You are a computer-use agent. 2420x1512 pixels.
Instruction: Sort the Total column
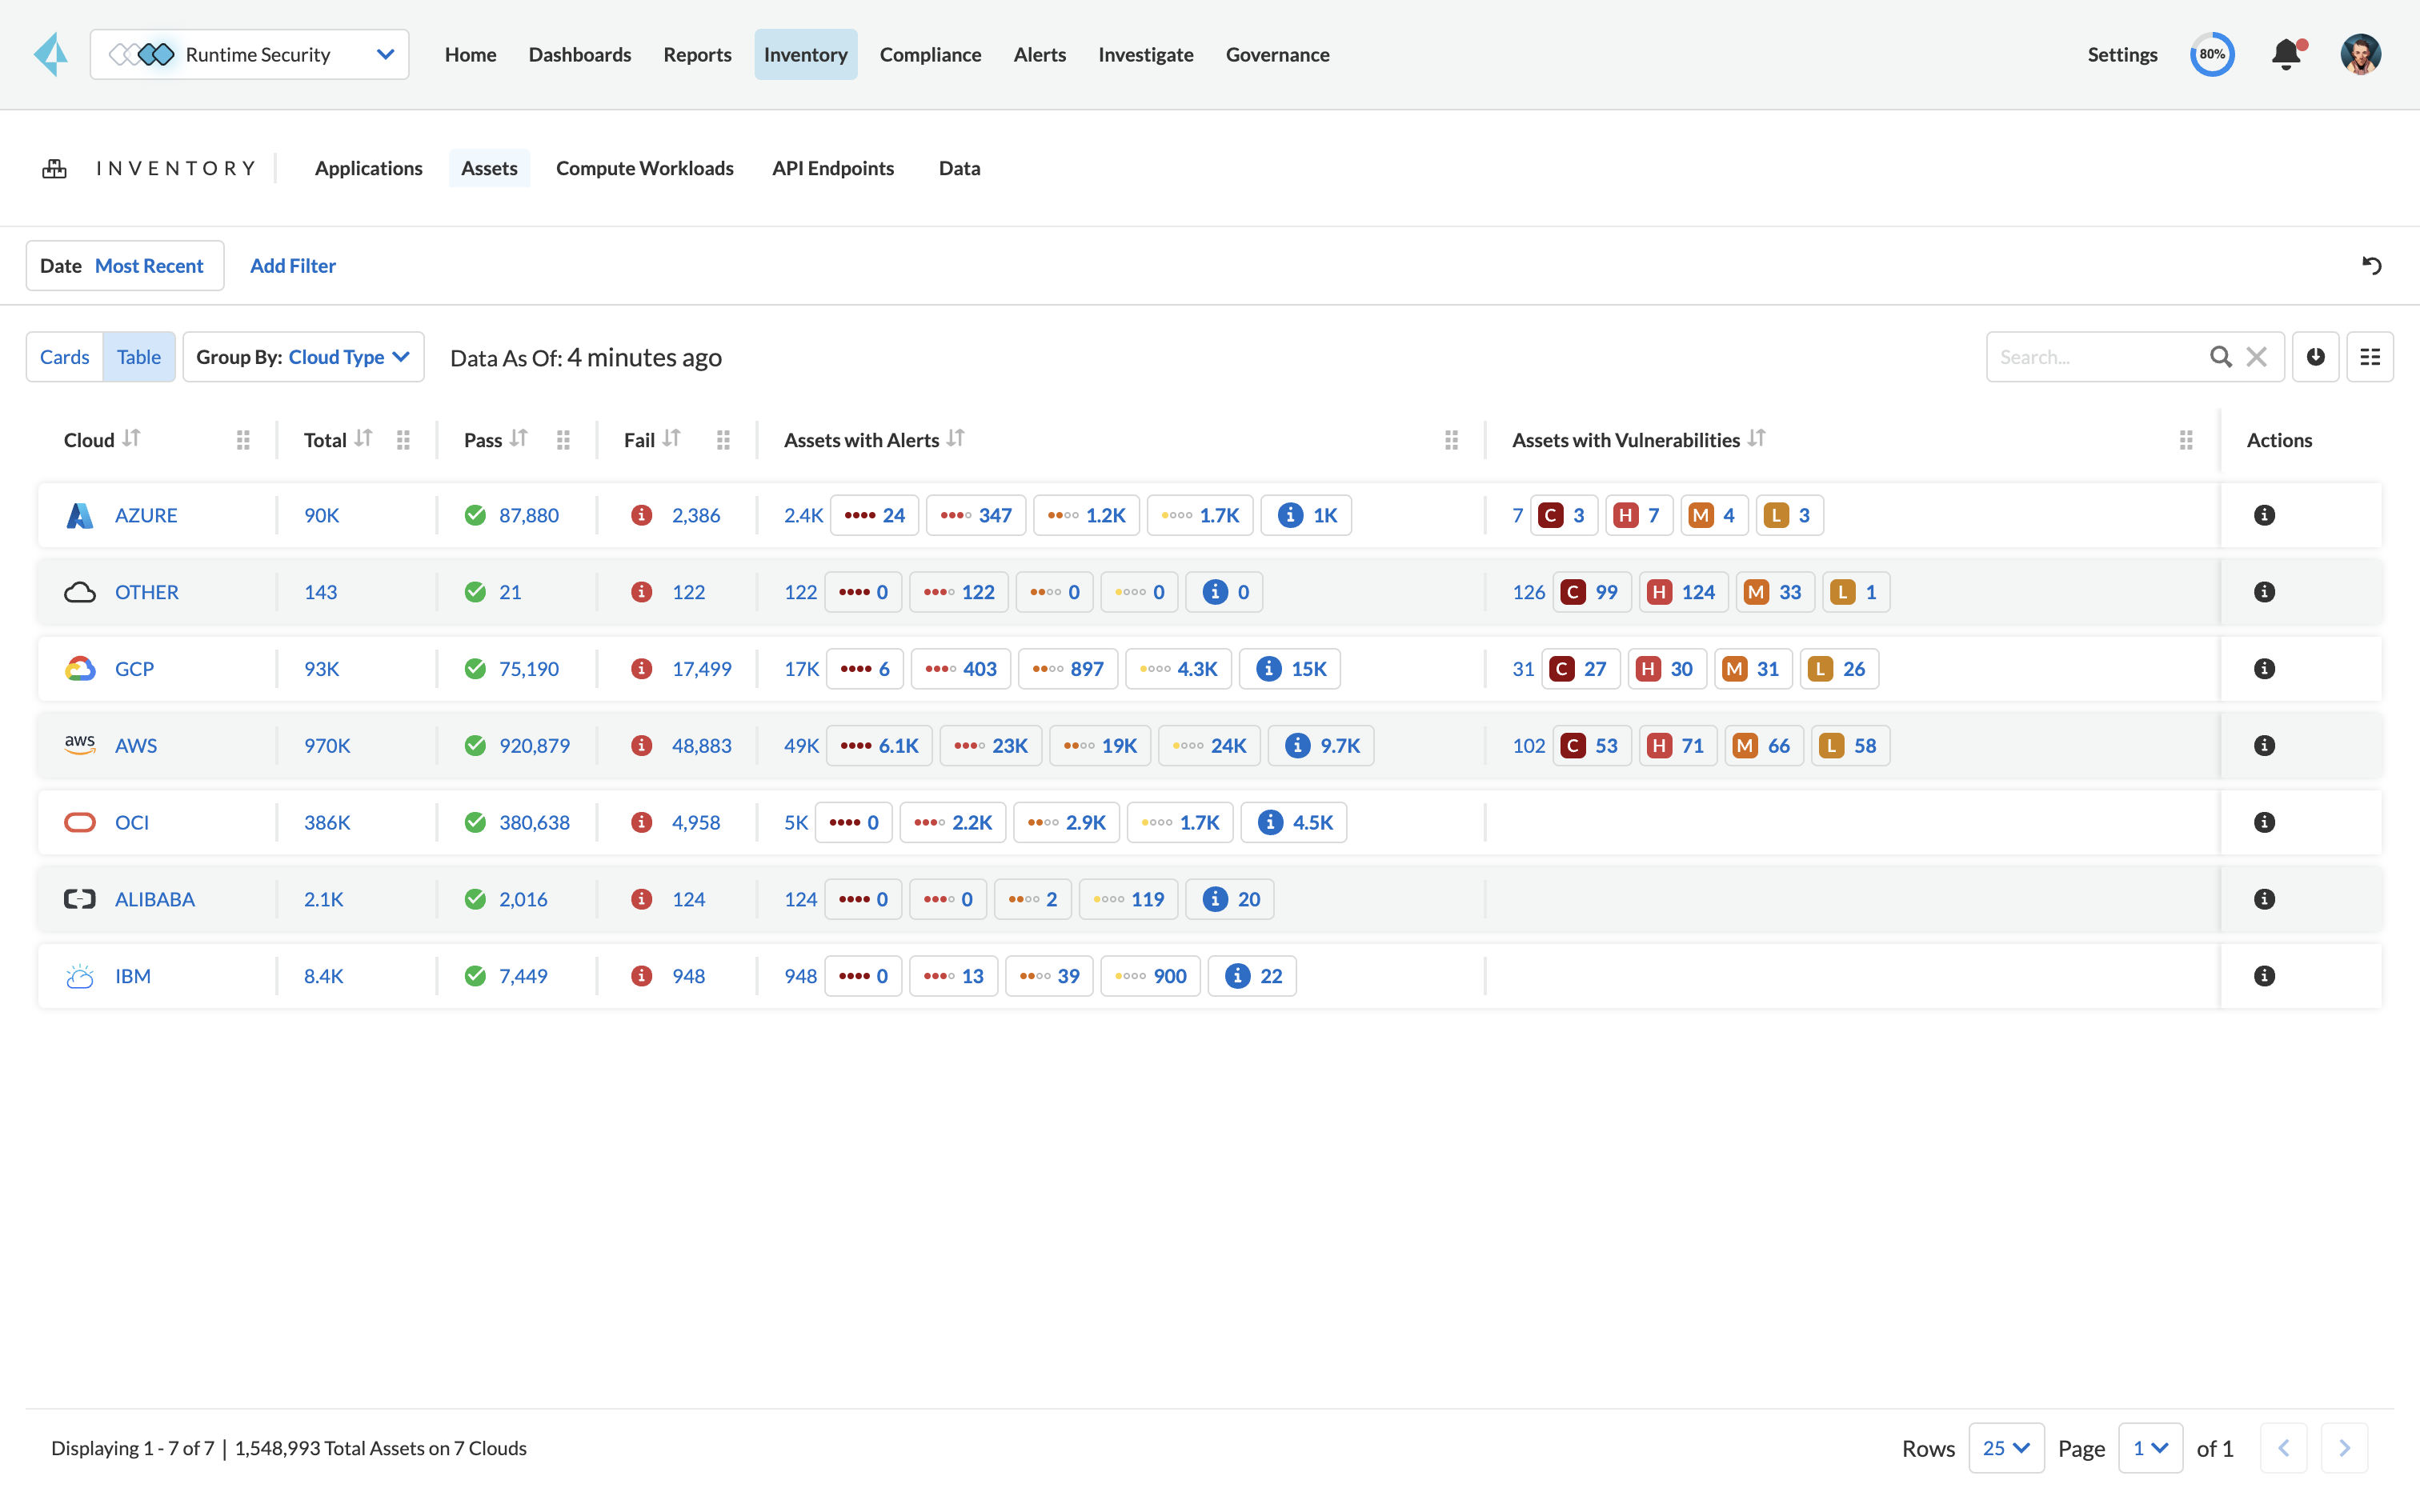pyautogui.click(x=364, y=439)
